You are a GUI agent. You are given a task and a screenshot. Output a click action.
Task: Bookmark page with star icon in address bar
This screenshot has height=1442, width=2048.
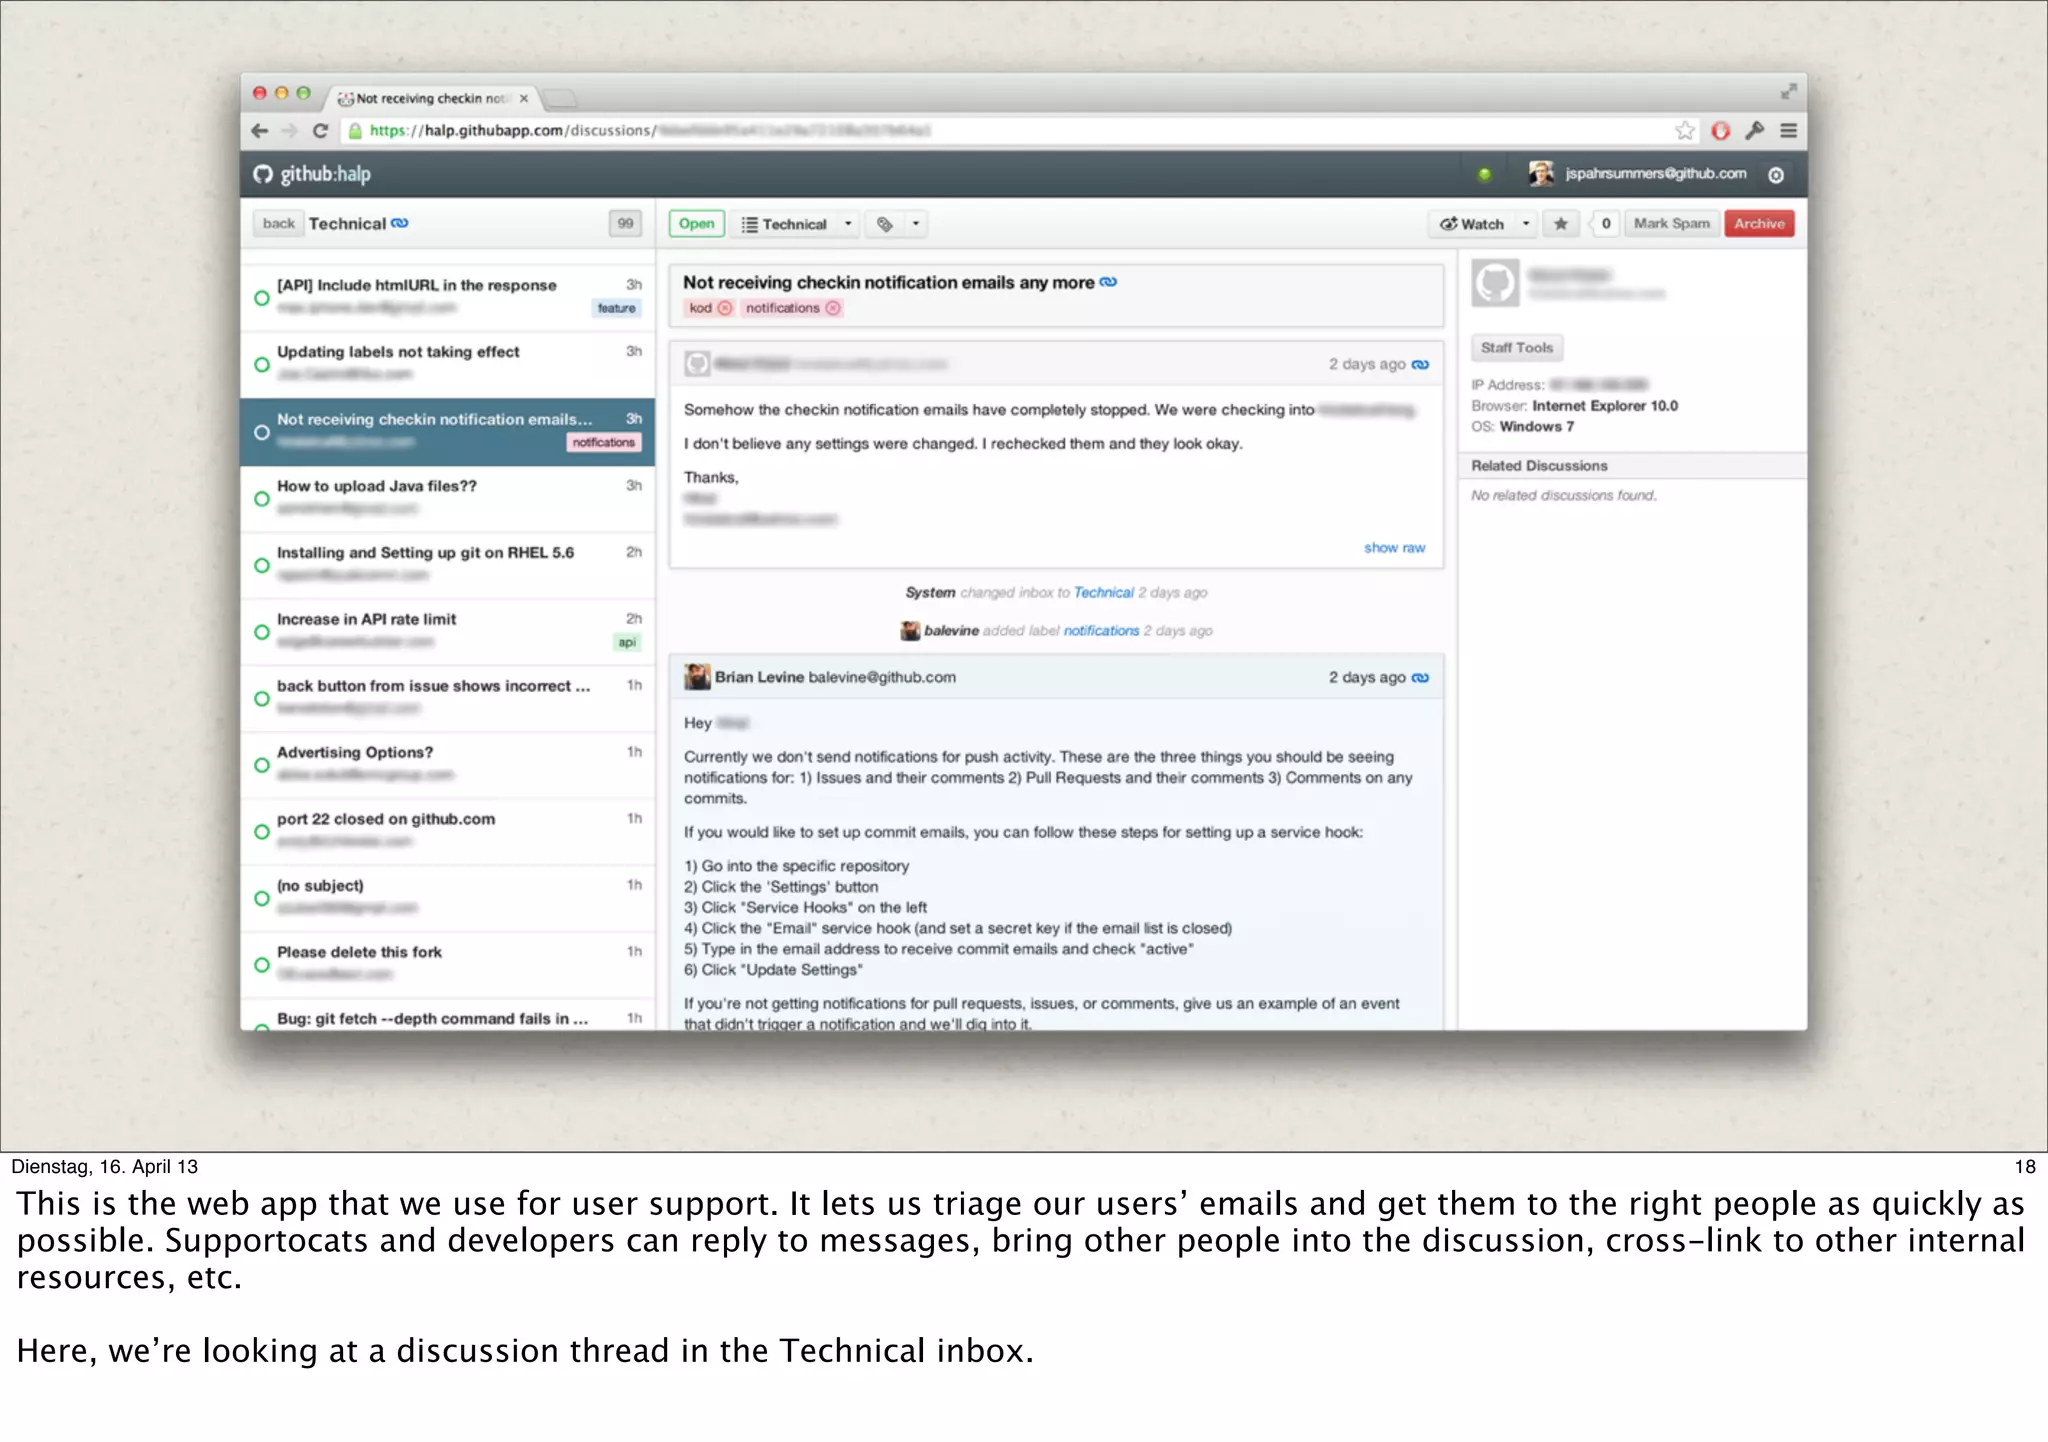point(1686,131)
